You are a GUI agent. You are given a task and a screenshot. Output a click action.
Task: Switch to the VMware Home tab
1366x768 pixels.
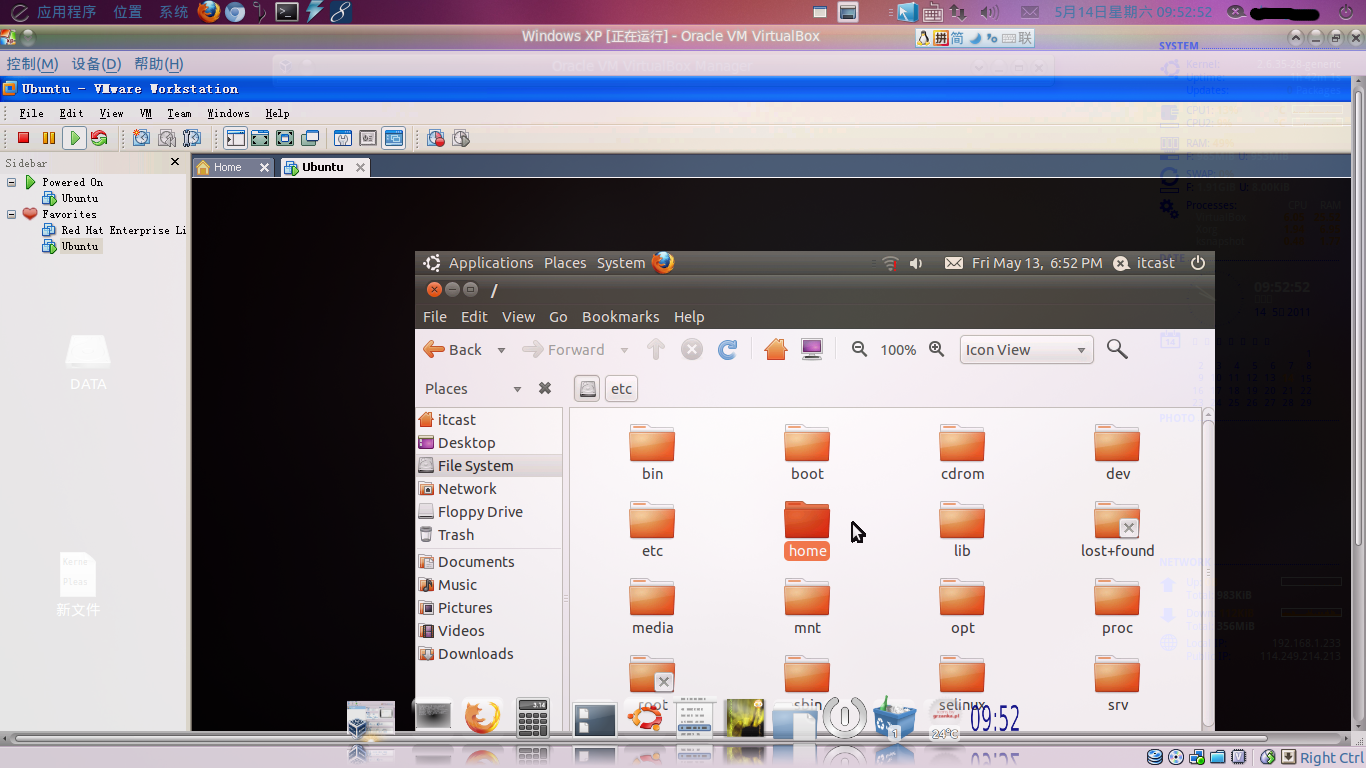coord(232,167)
